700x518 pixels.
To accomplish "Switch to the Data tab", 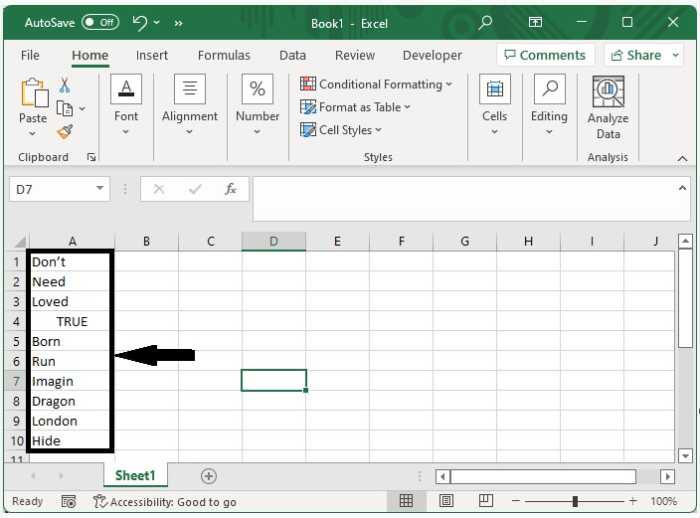I will [292, 55].
